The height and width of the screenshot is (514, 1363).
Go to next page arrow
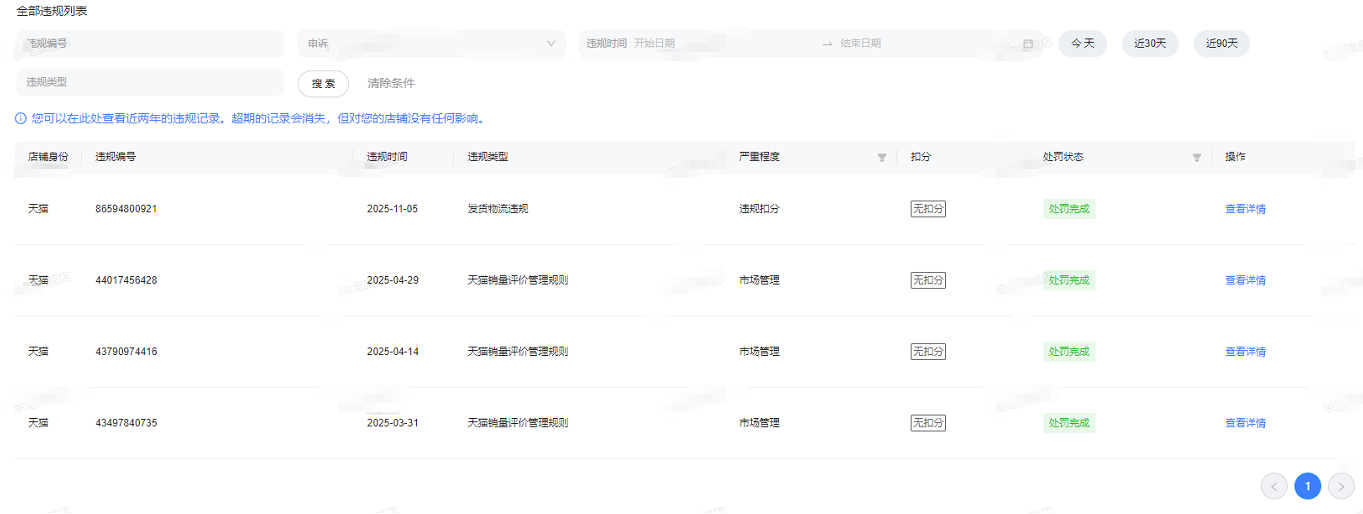pos(1341,487)
